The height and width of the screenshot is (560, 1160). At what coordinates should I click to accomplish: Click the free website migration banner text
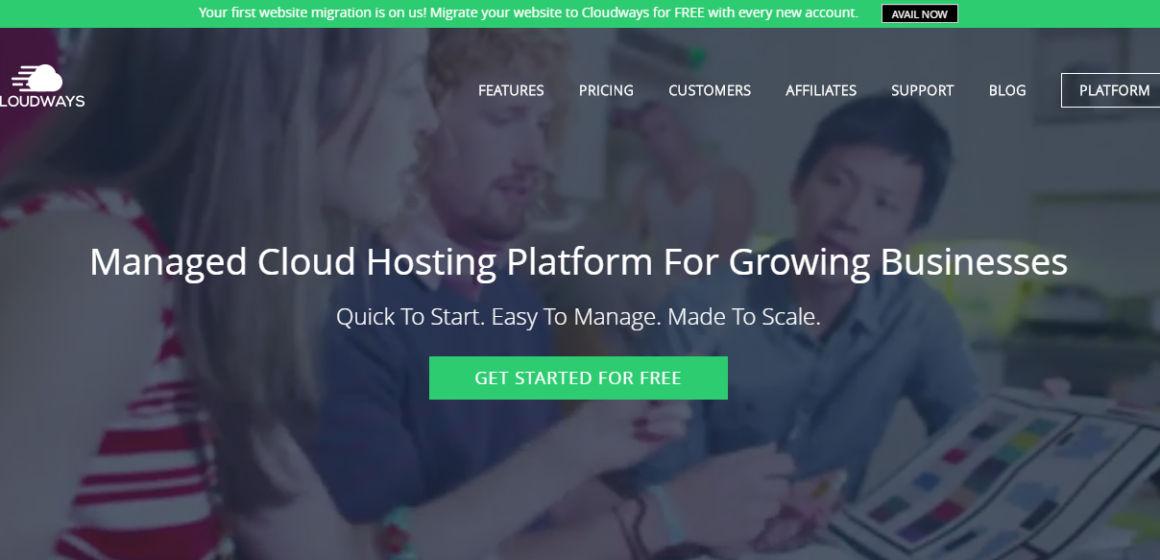(x=528, y=13)
